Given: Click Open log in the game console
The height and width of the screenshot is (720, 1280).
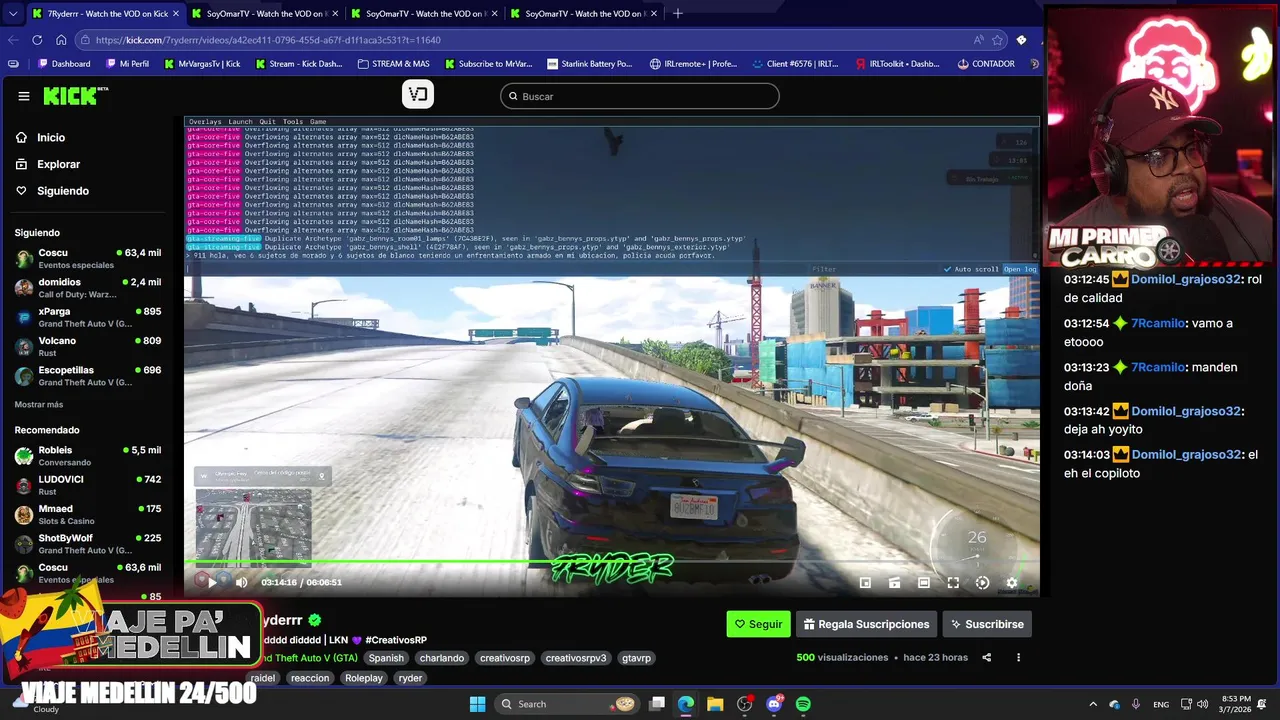Looking at the screenshot, I should coord(1020,269).
